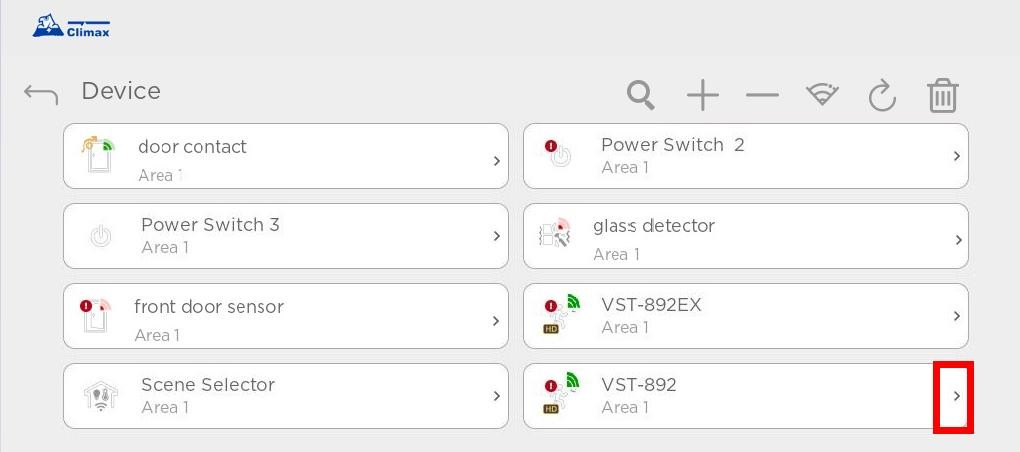
Task: Open the glass detector device entry
Action: pyautogui.click(x=745, y=236)
